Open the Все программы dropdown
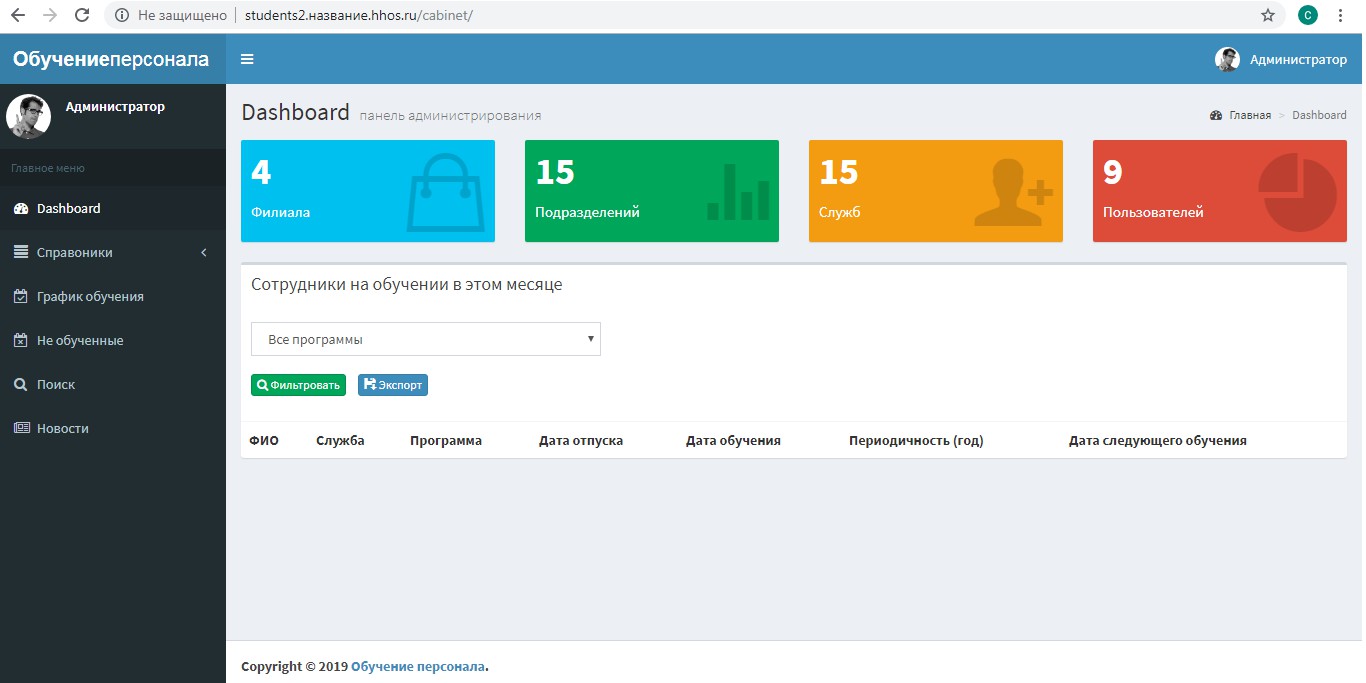 click(x=425, y=339)
